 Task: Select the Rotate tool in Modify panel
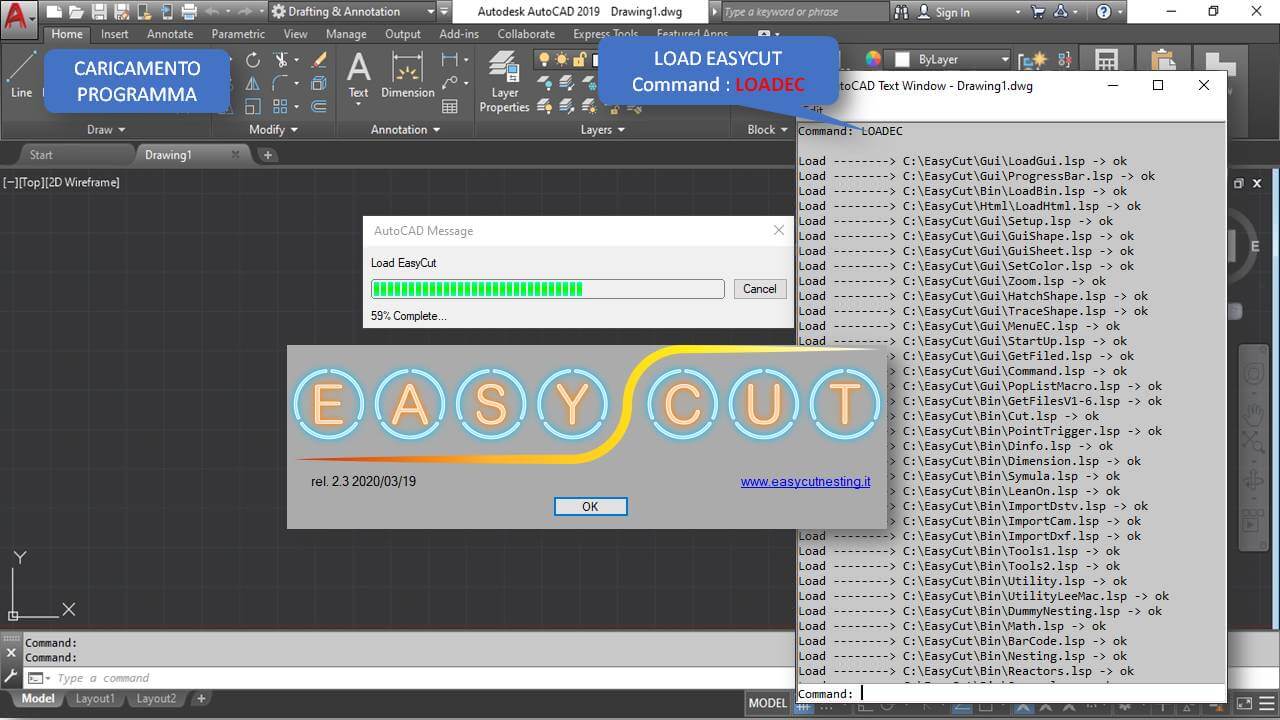pyautogui.click(x=253, y=60)
